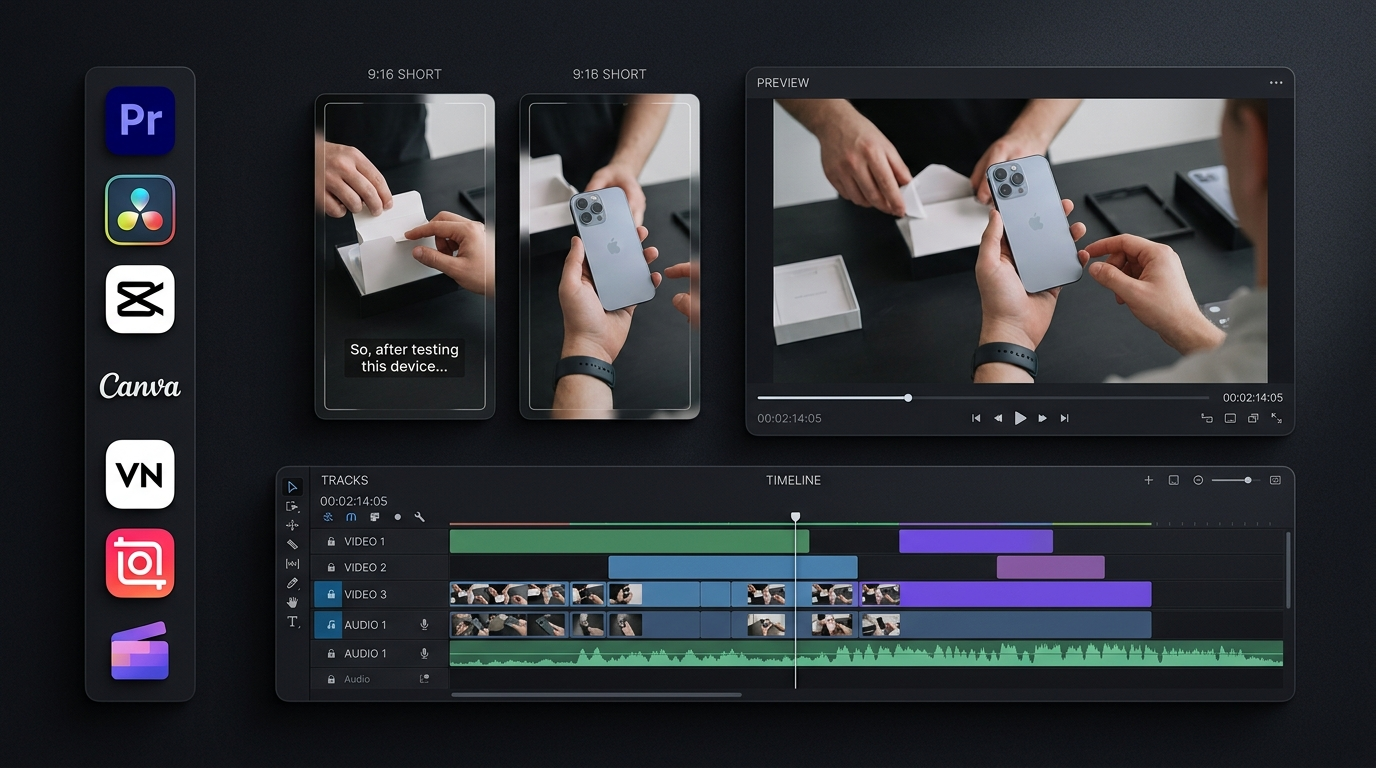Step forward one frame in preview

coord(1042,418)
